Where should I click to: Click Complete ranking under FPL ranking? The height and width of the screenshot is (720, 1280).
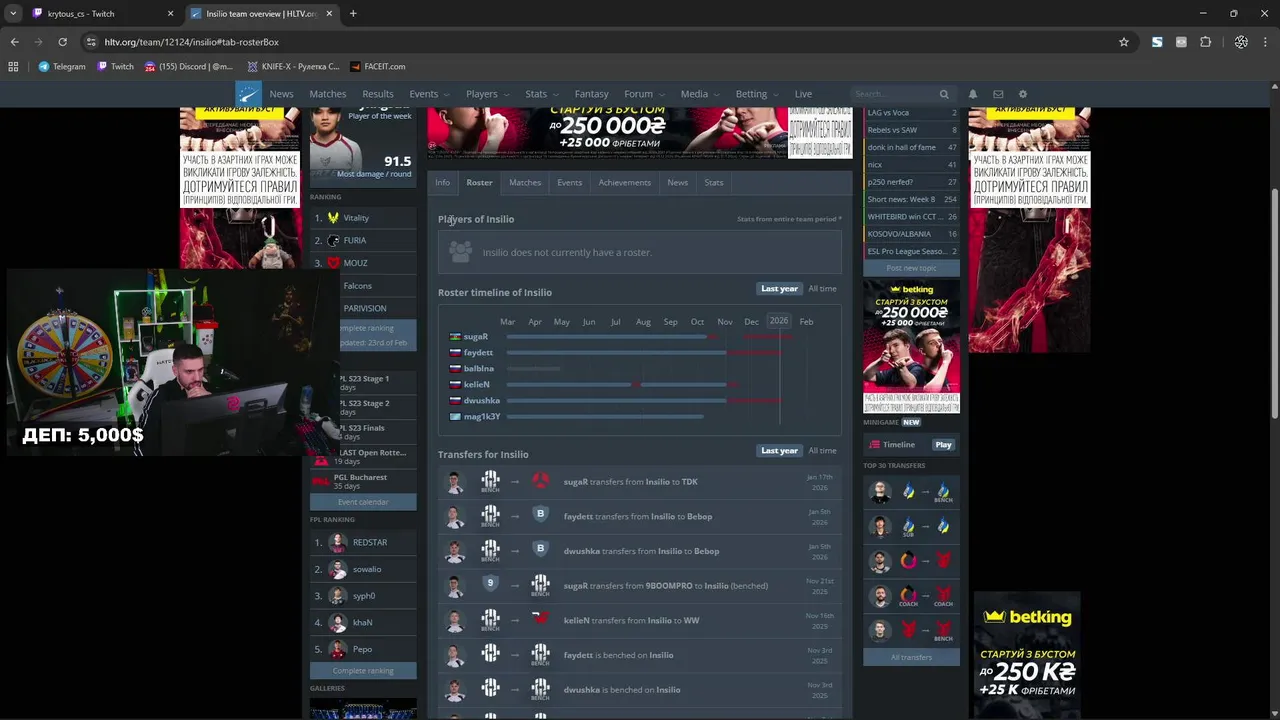[x=363, y=671]
